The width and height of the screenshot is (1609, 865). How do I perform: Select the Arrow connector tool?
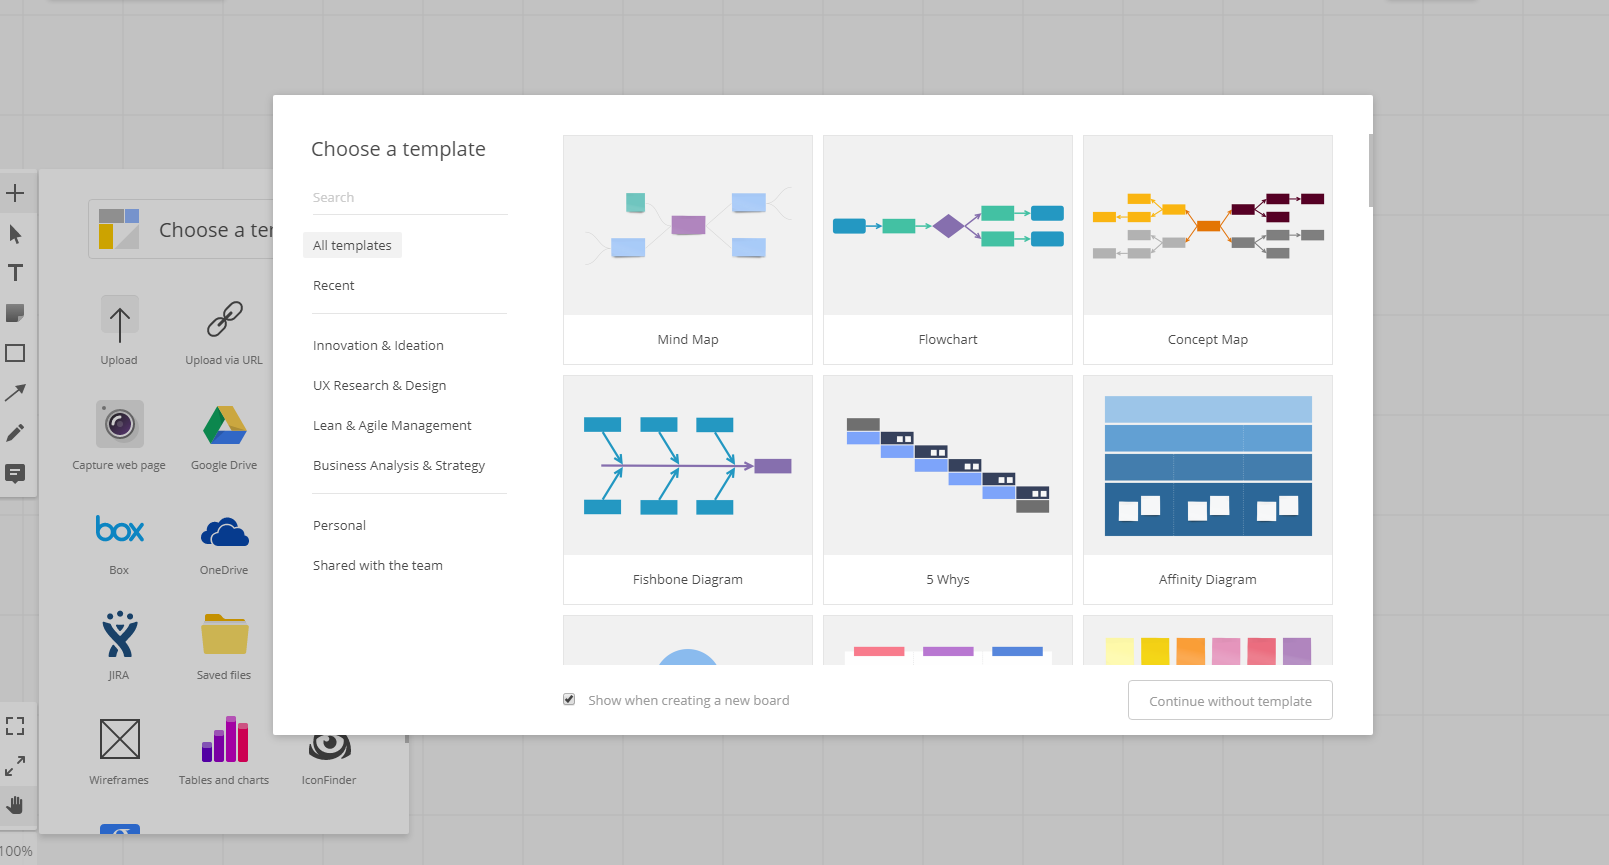coord(15,393)
